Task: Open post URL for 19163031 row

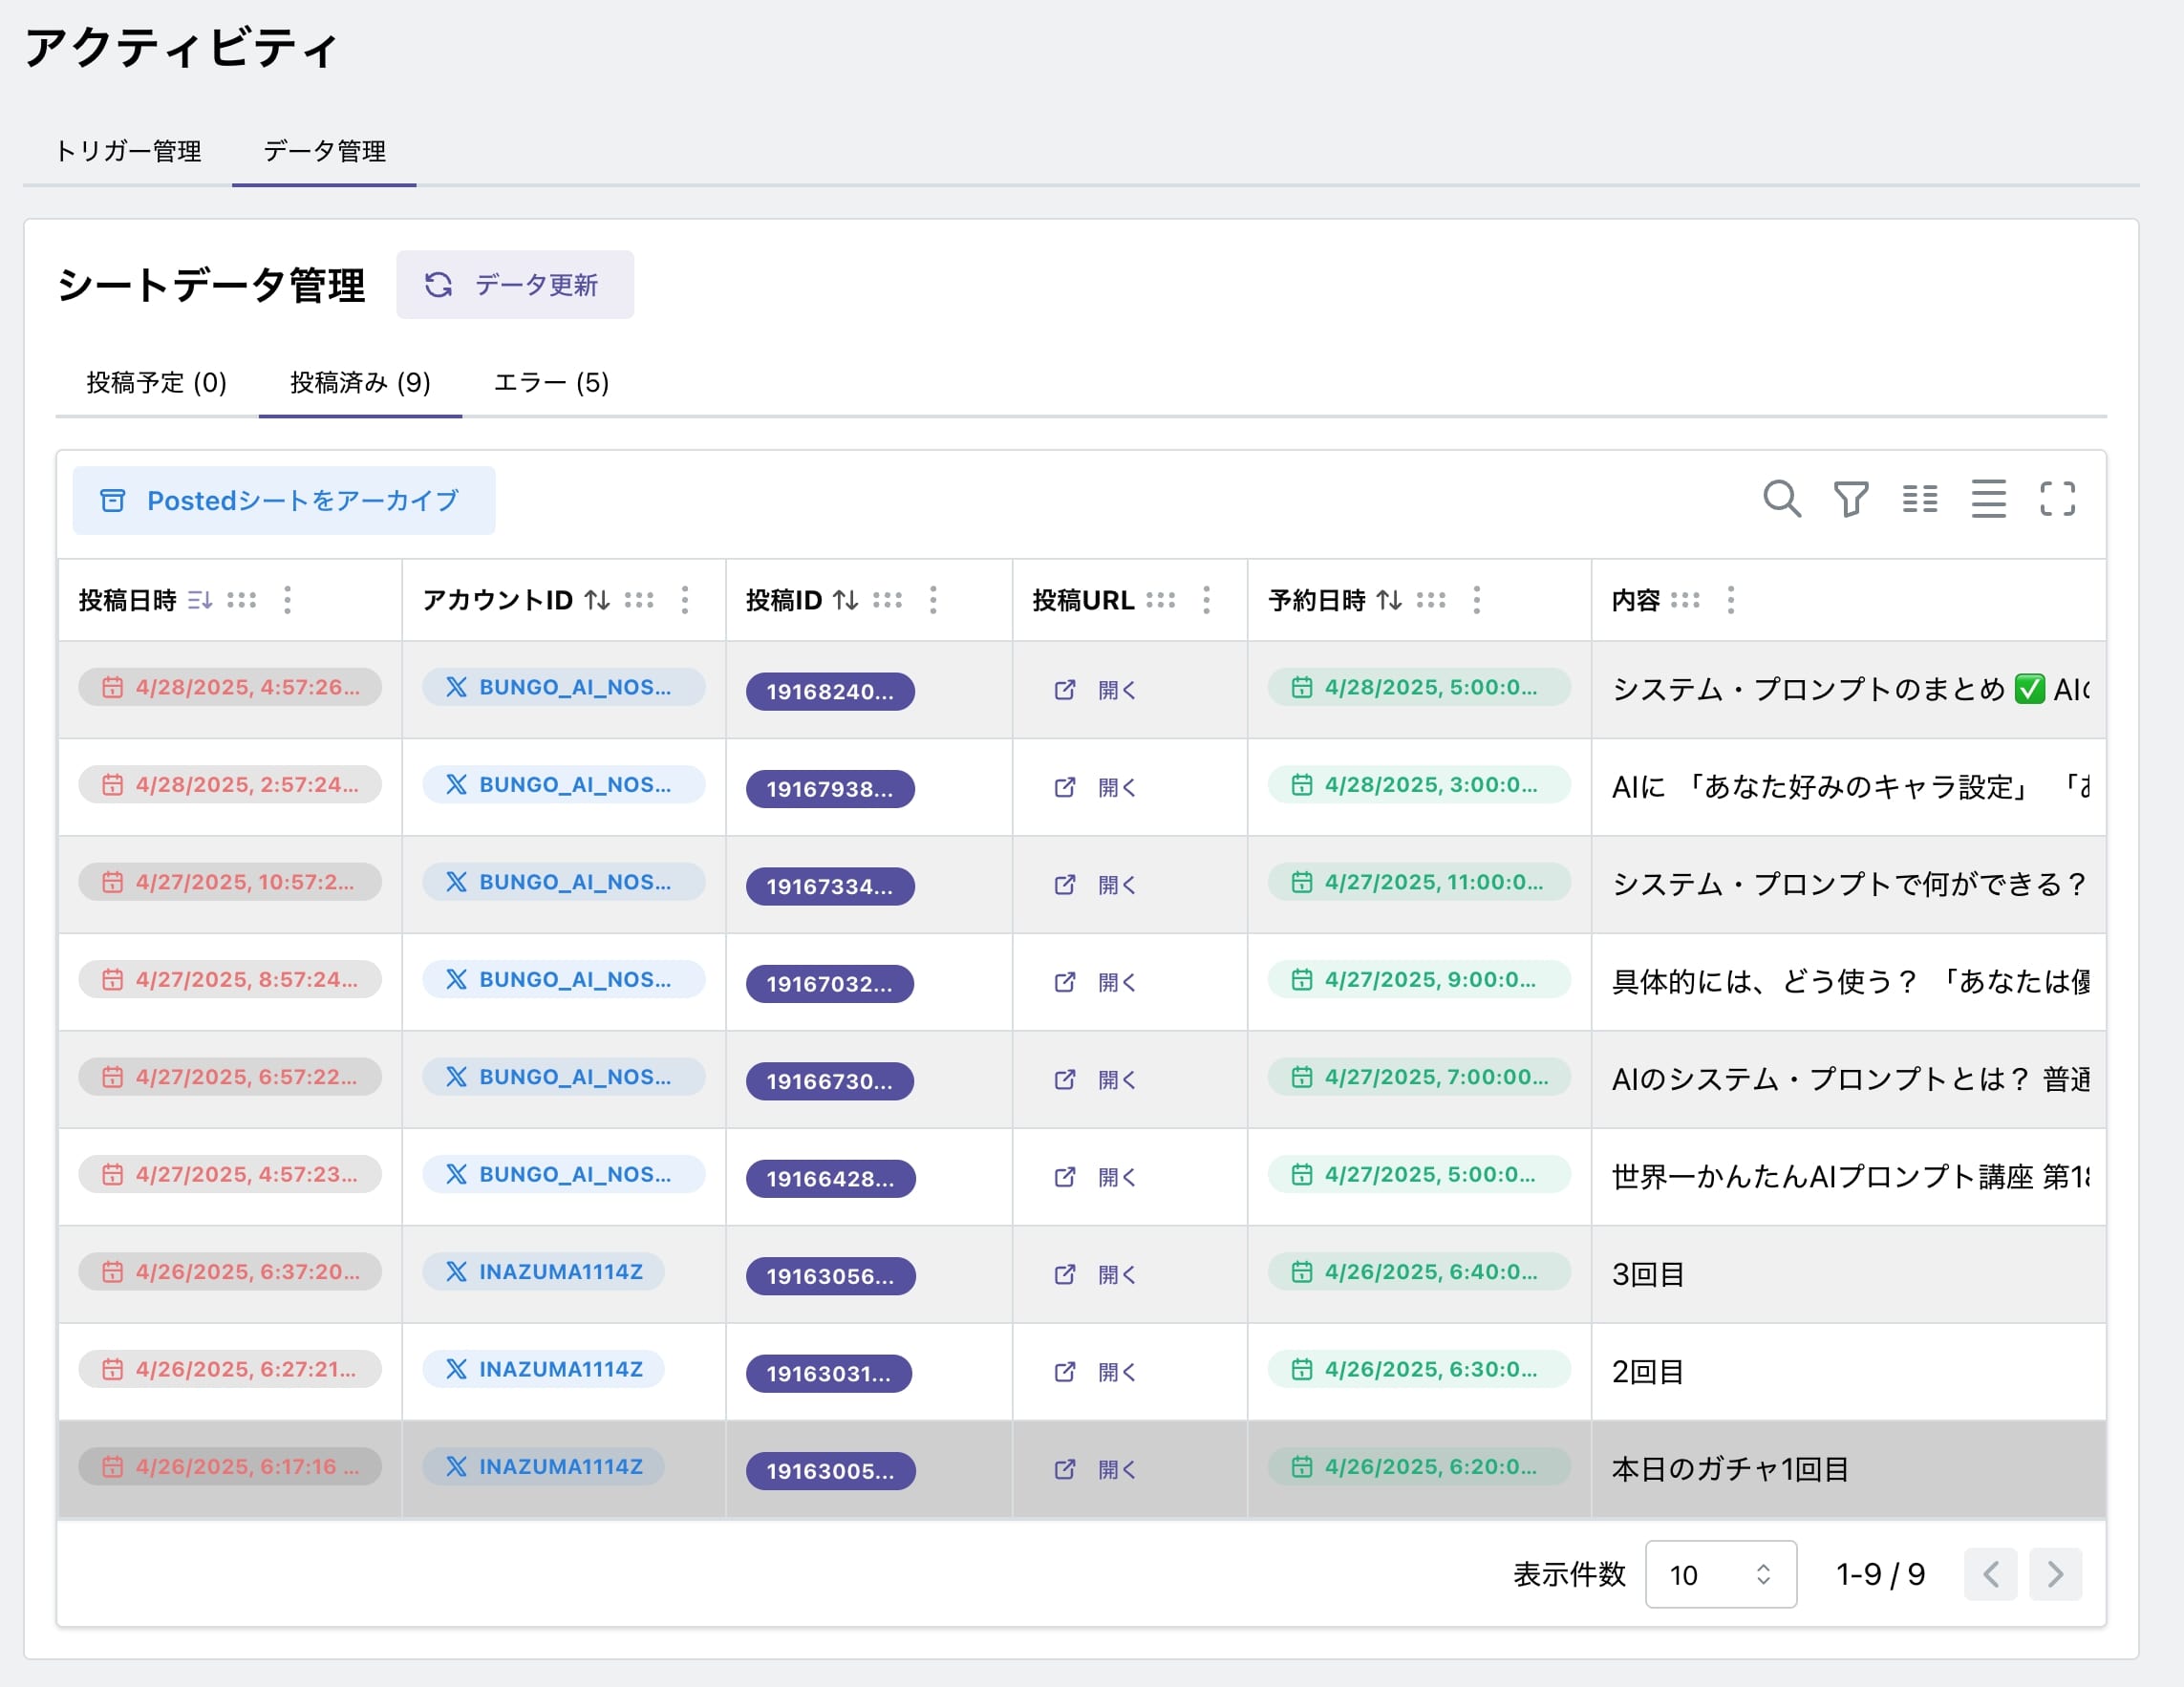Action: (x=1095, y=1373)
